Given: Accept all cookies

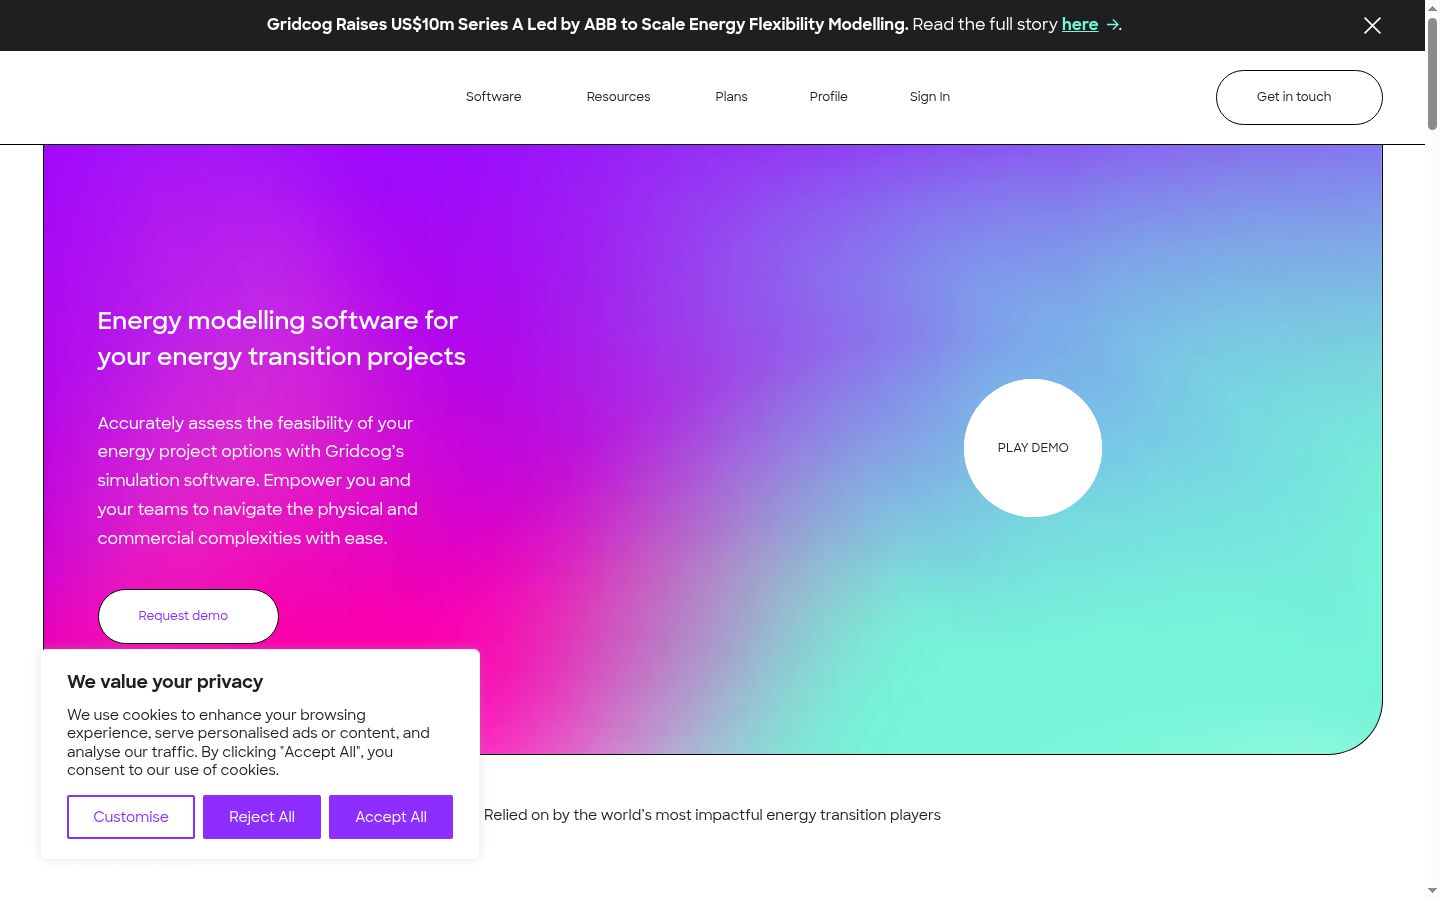Looking at the screenshot, I should (x=391, y=817).
